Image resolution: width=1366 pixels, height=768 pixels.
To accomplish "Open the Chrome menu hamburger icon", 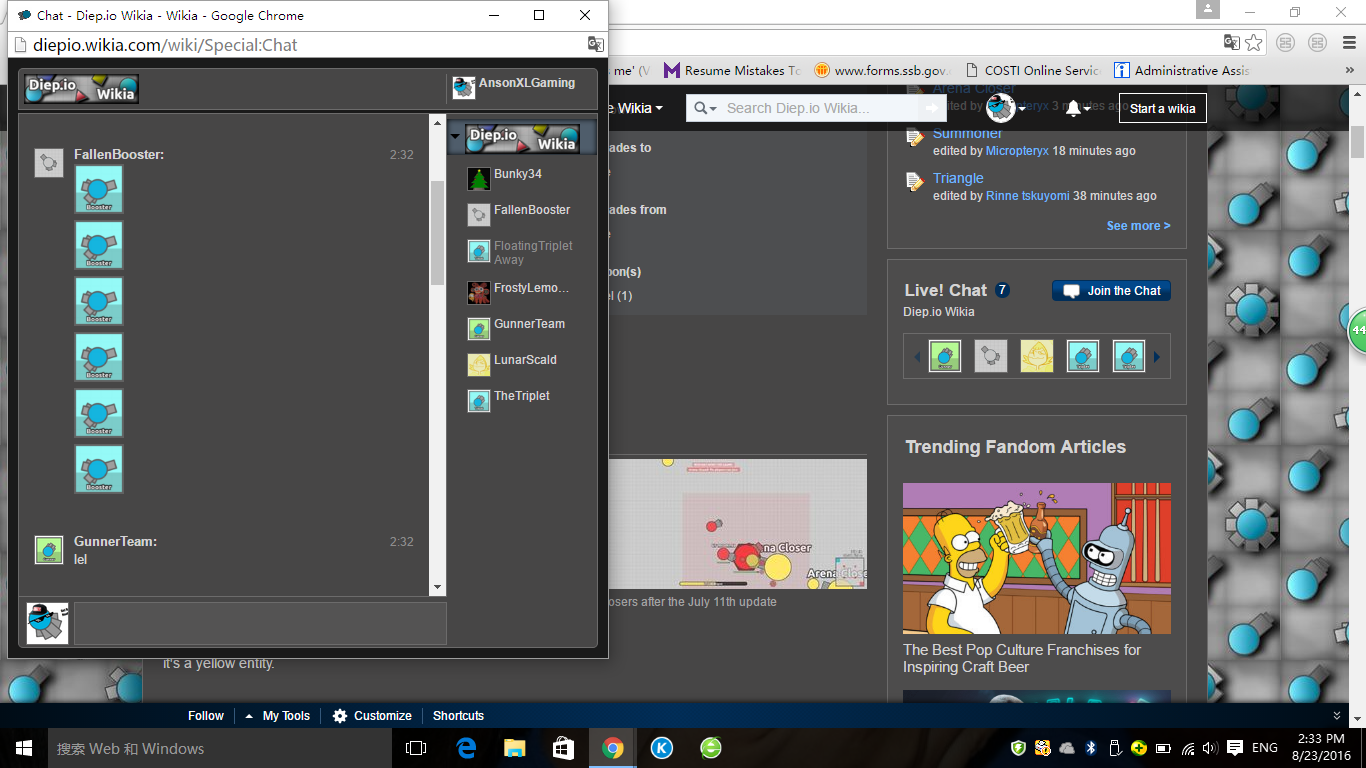I will (1347, 42).
